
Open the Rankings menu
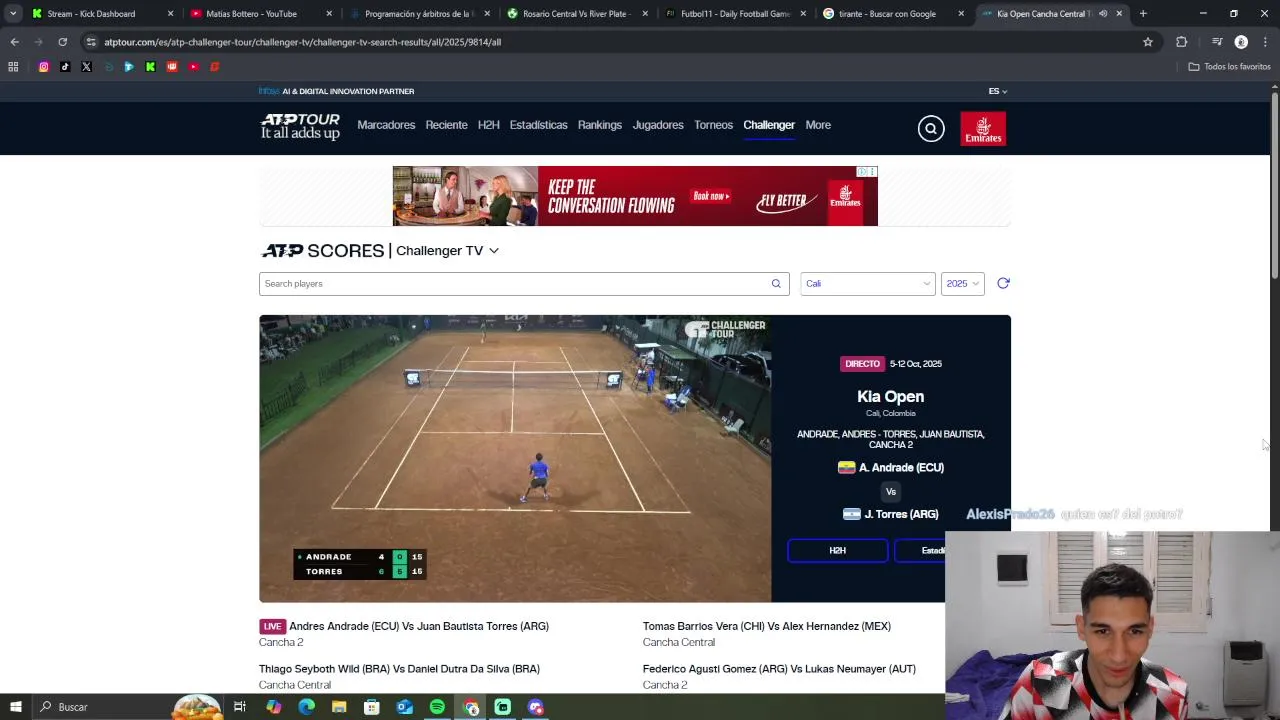[599, 125]
